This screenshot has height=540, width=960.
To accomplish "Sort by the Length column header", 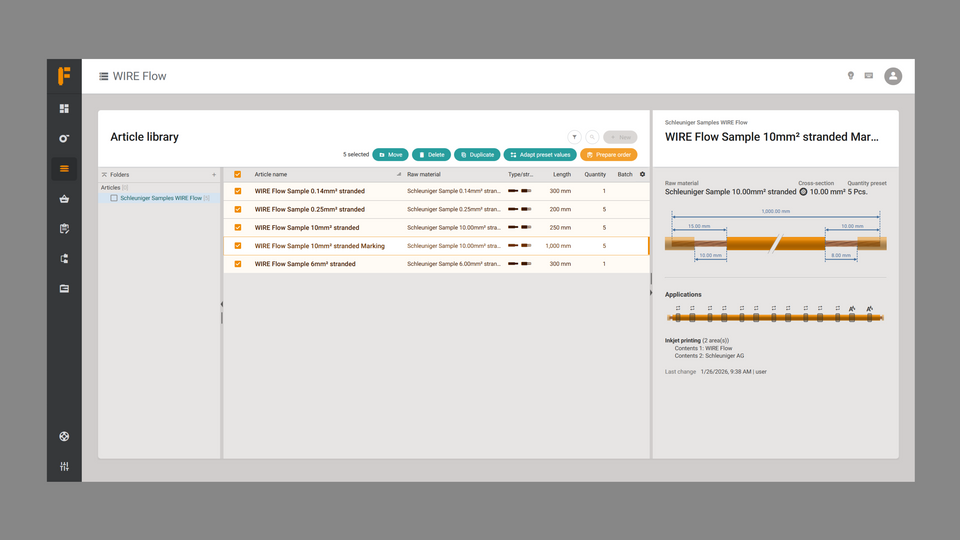I will click(x=561, y=174).
